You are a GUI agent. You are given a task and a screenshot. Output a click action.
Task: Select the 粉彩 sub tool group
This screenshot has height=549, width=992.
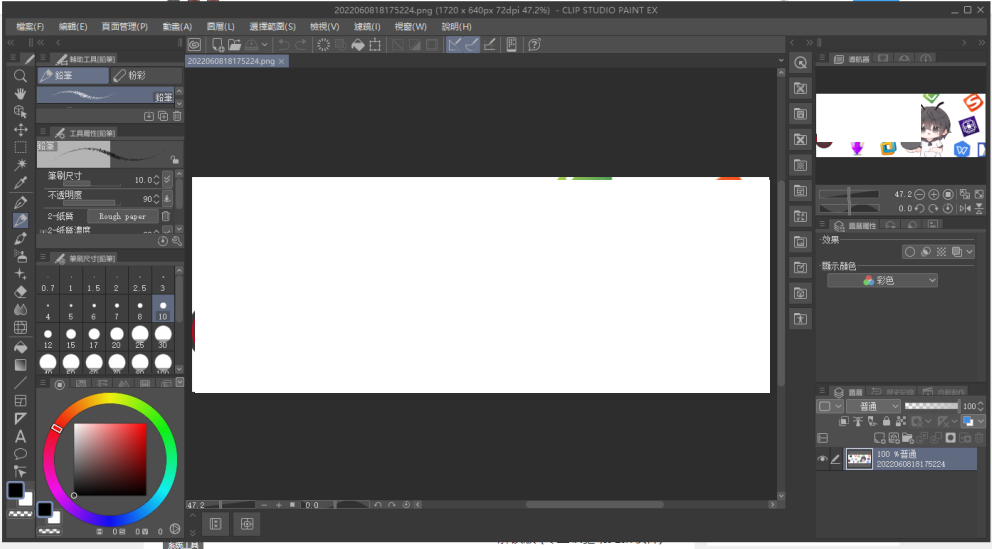[146, 76]
